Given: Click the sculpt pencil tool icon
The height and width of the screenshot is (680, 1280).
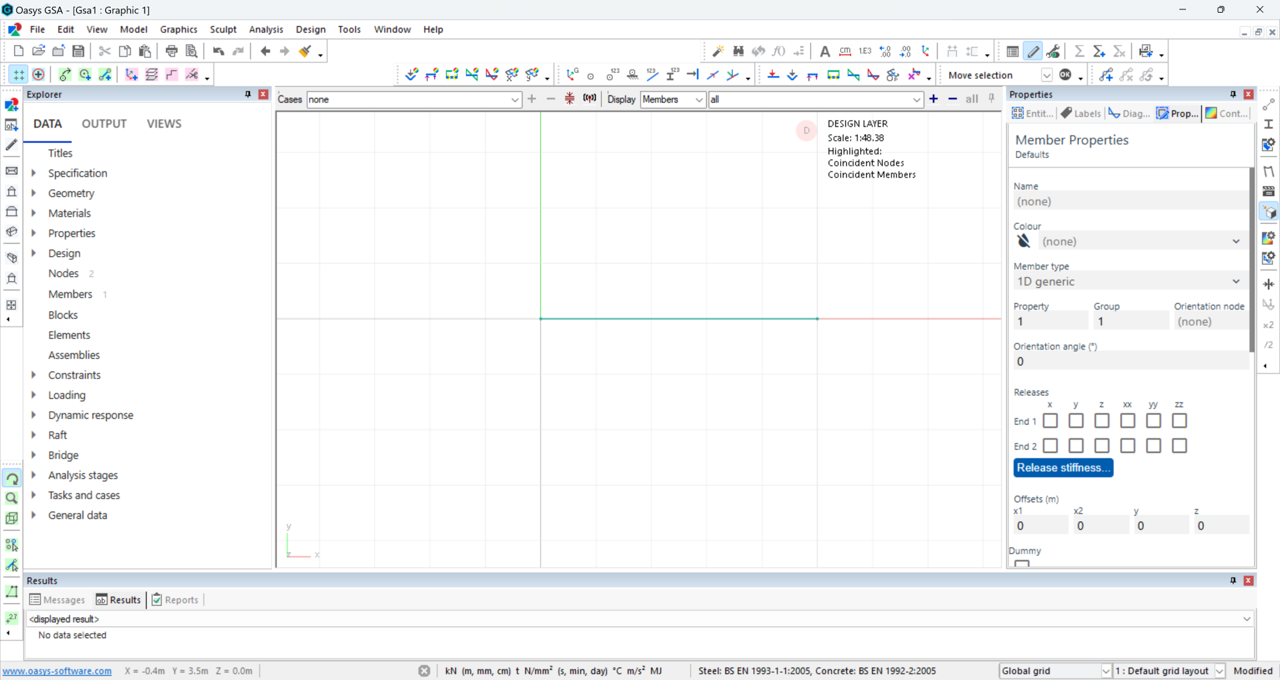Looking at the screenshot, I should tap(1033, 51).
